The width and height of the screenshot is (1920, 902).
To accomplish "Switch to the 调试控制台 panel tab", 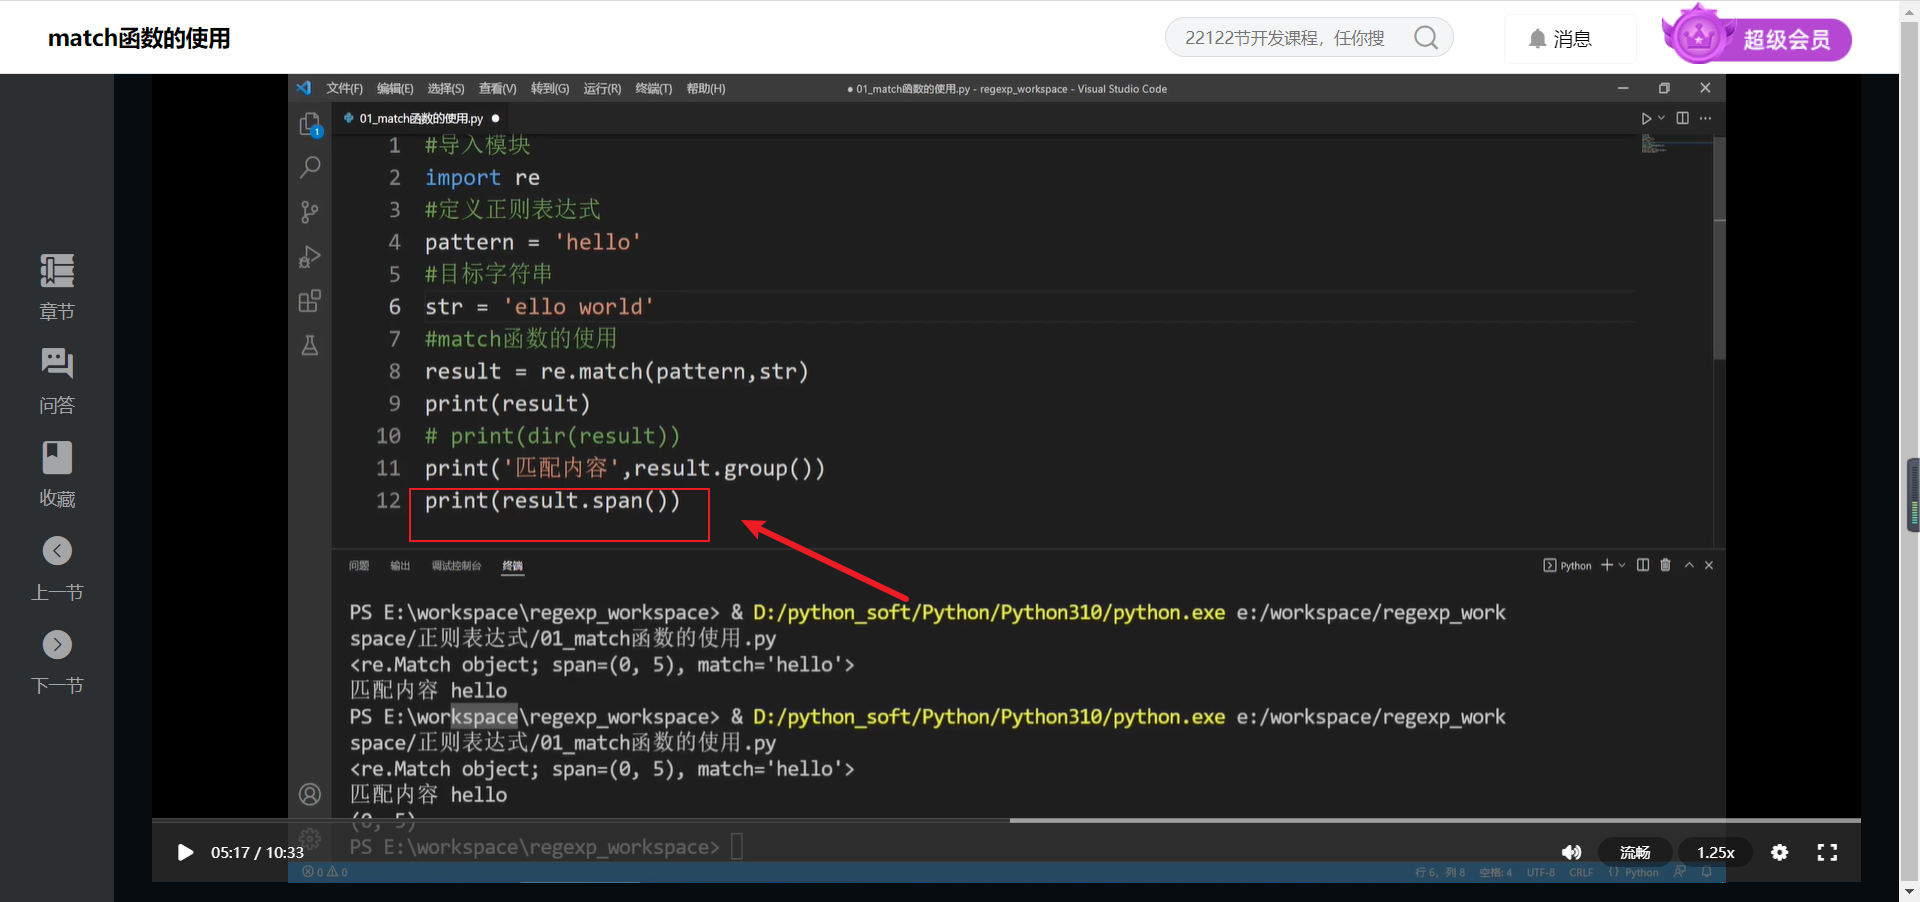I will [456, 566].
